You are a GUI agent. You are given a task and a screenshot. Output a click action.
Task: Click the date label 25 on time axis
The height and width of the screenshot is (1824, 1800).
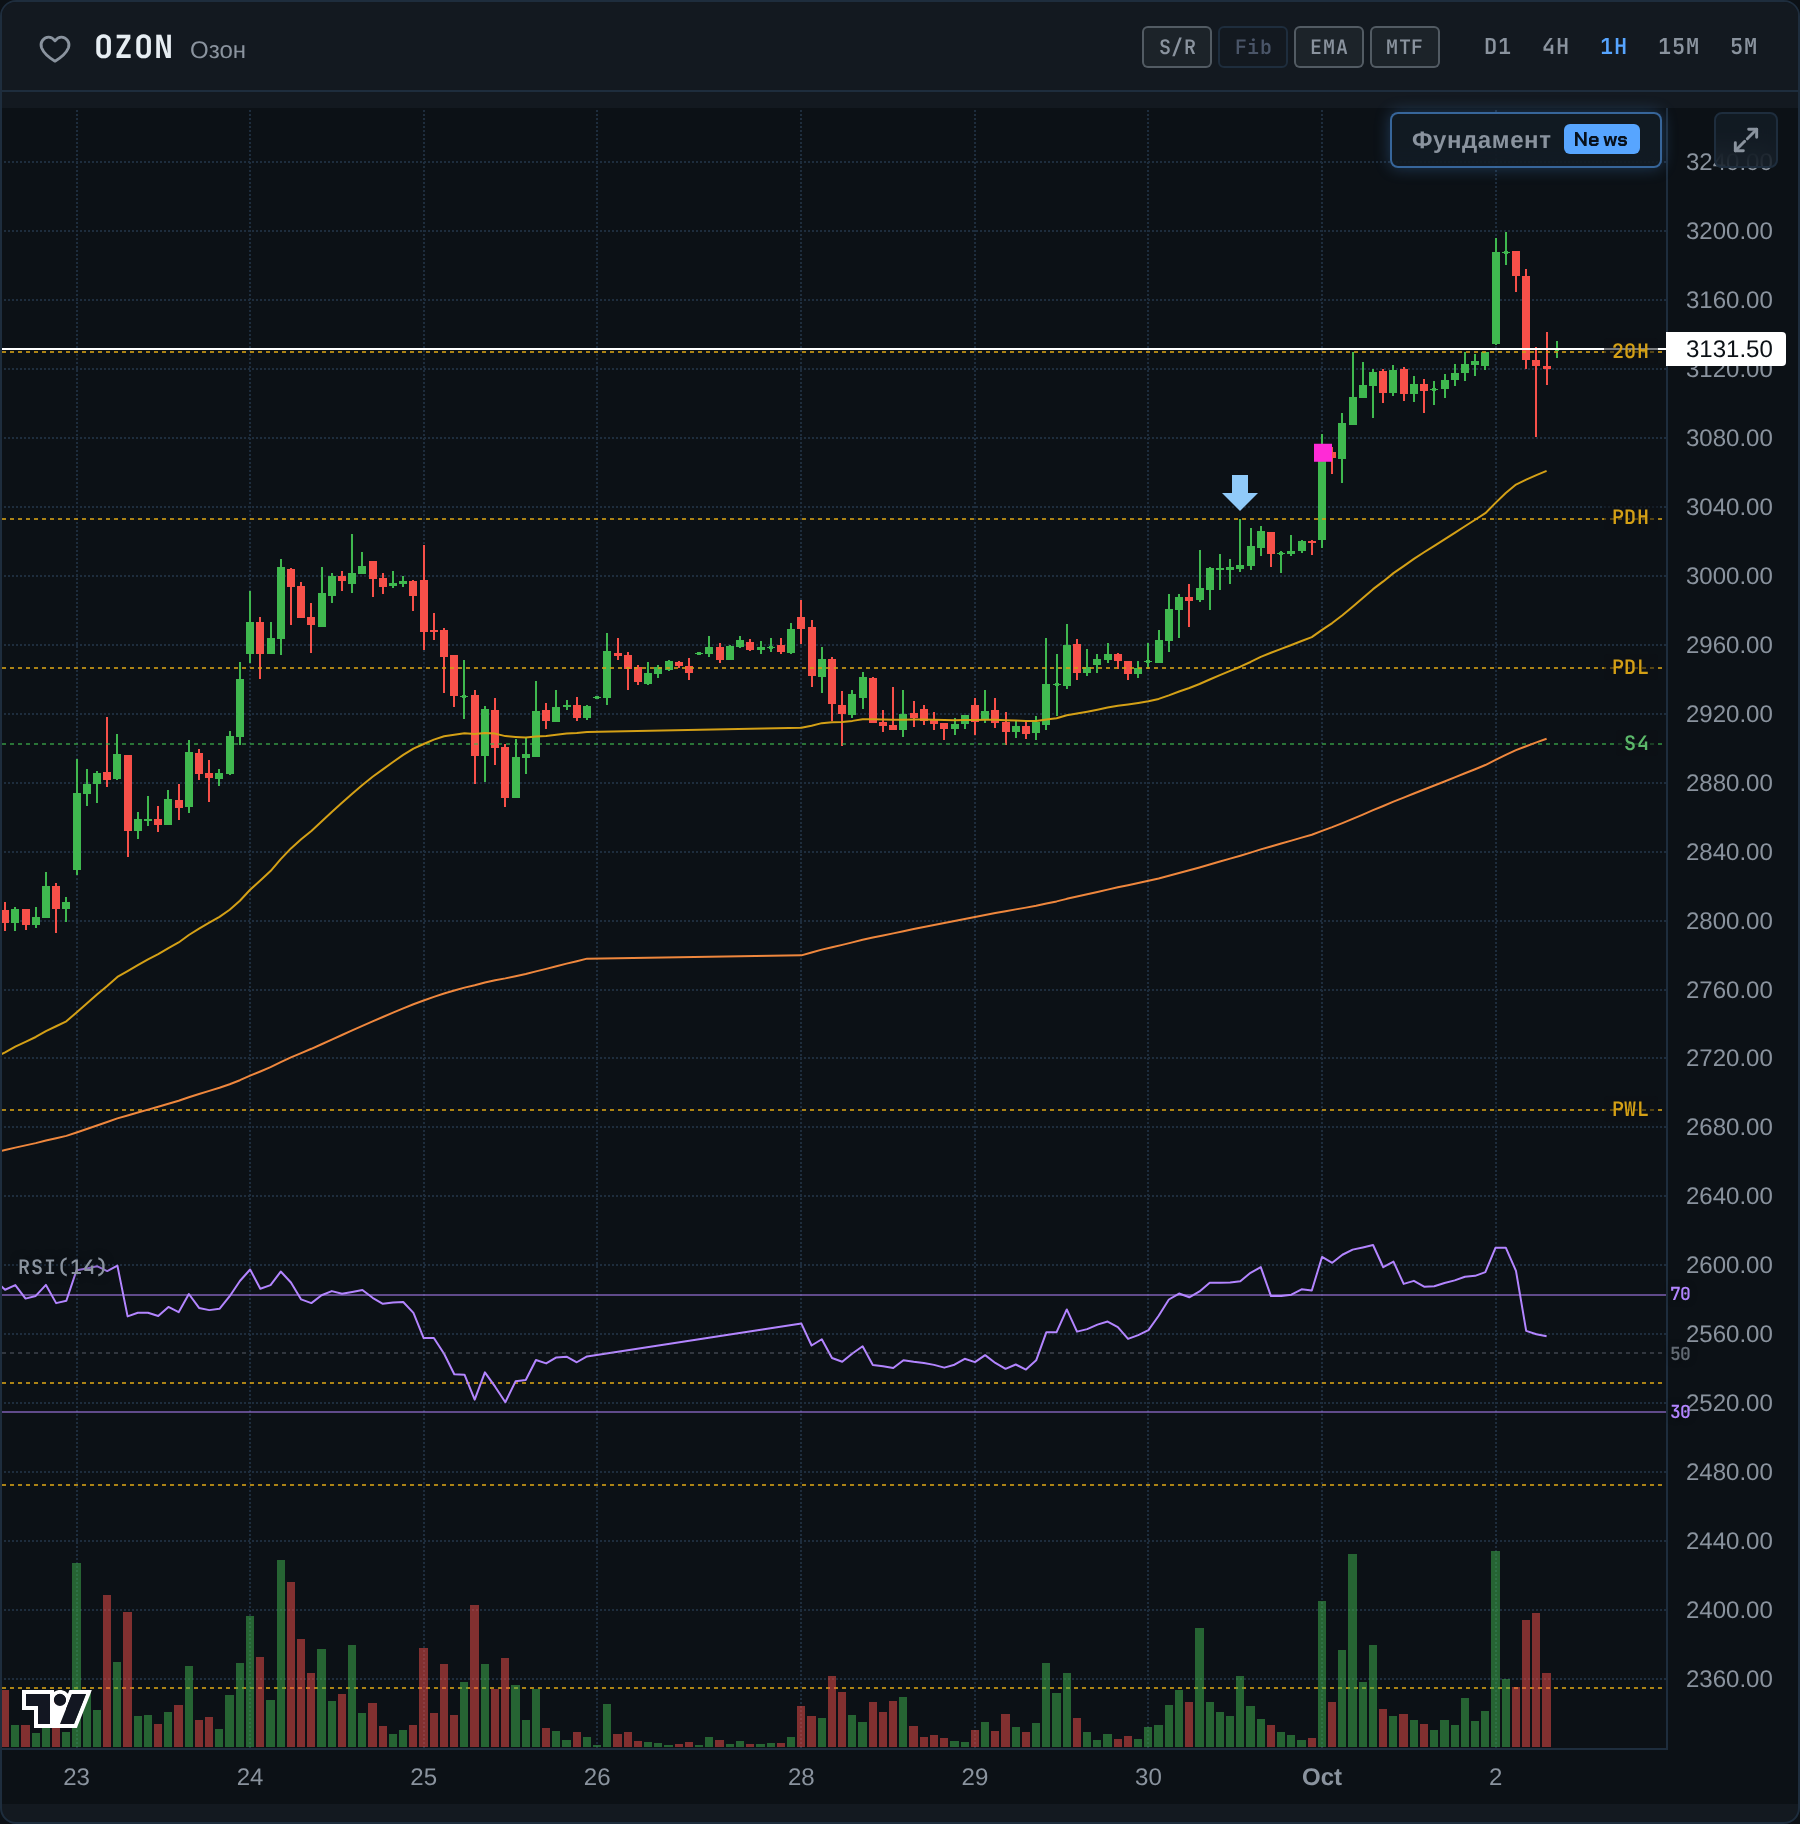[423, 1777]
